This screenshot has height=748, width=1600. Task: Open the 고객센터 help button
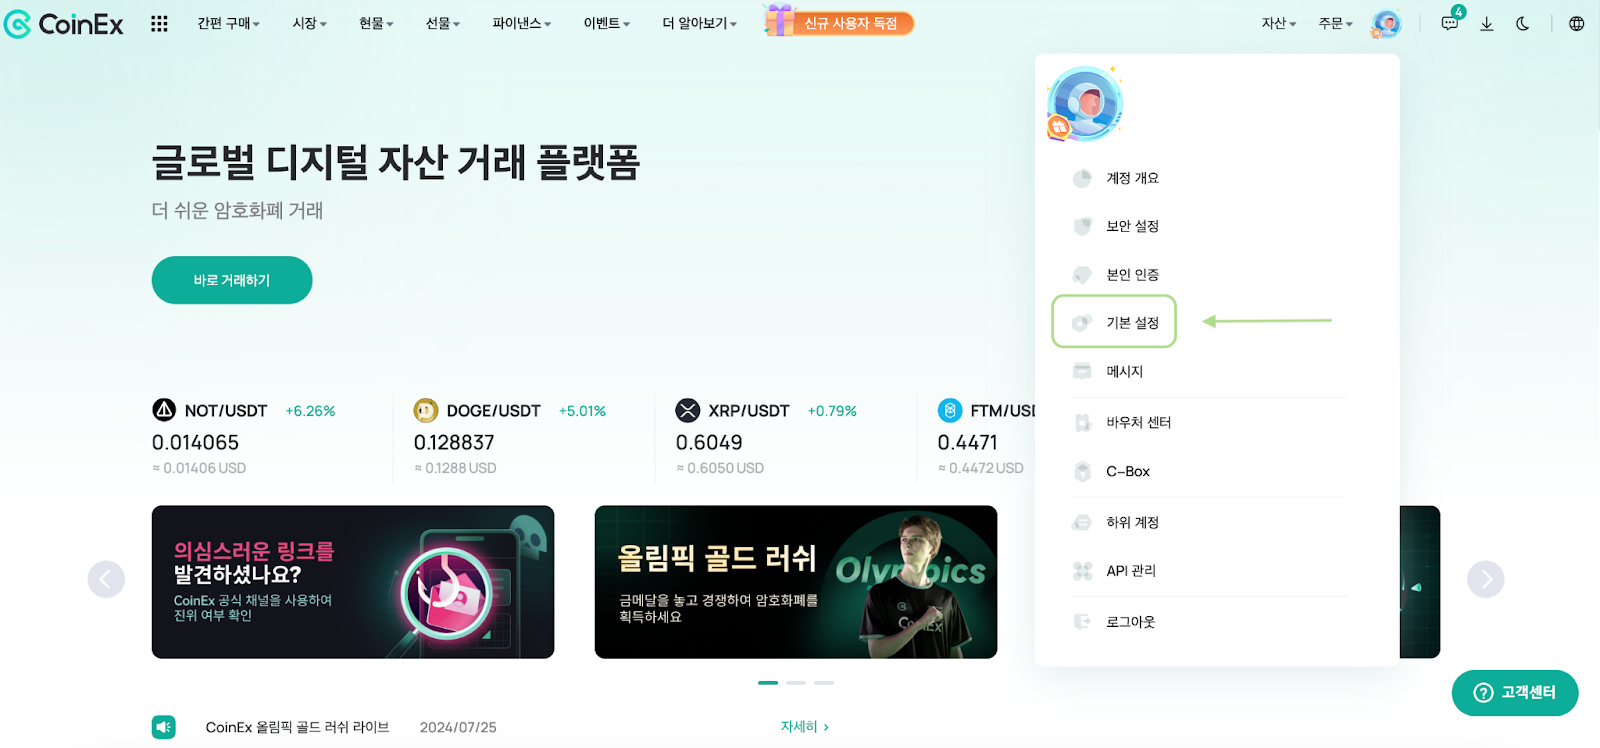(1515, 693)
